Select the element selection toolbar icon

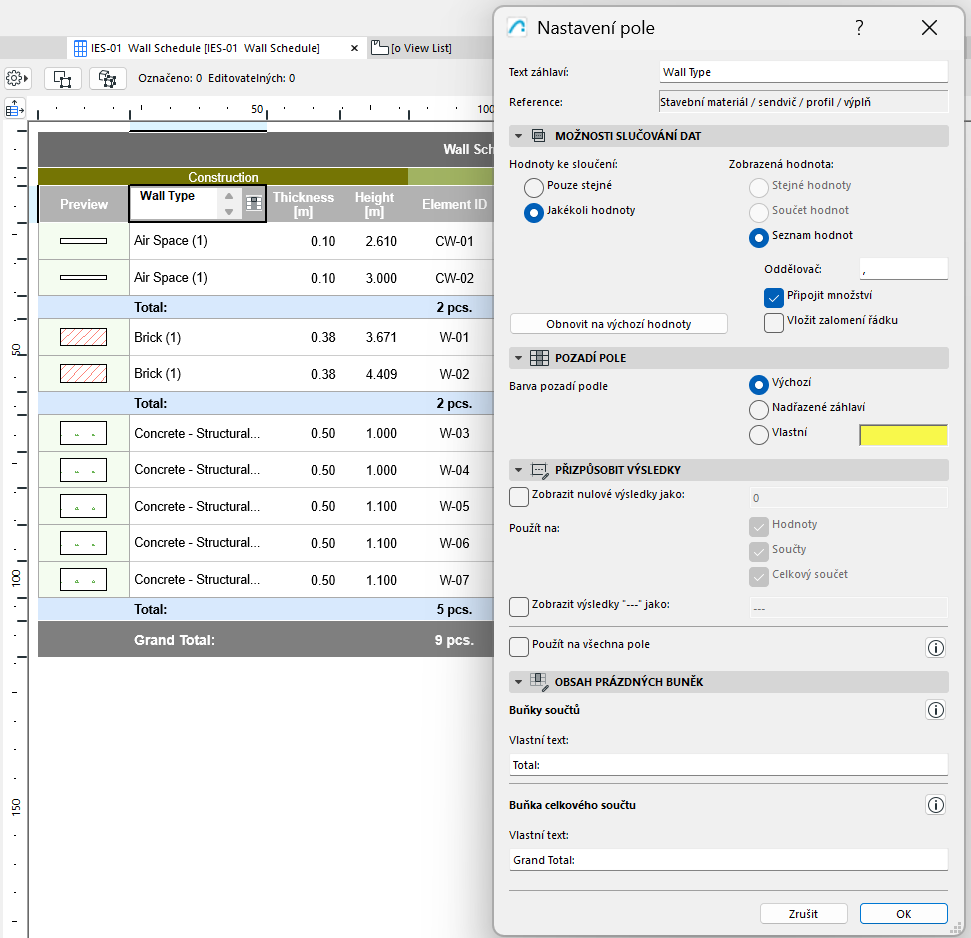tap(62, 77)
